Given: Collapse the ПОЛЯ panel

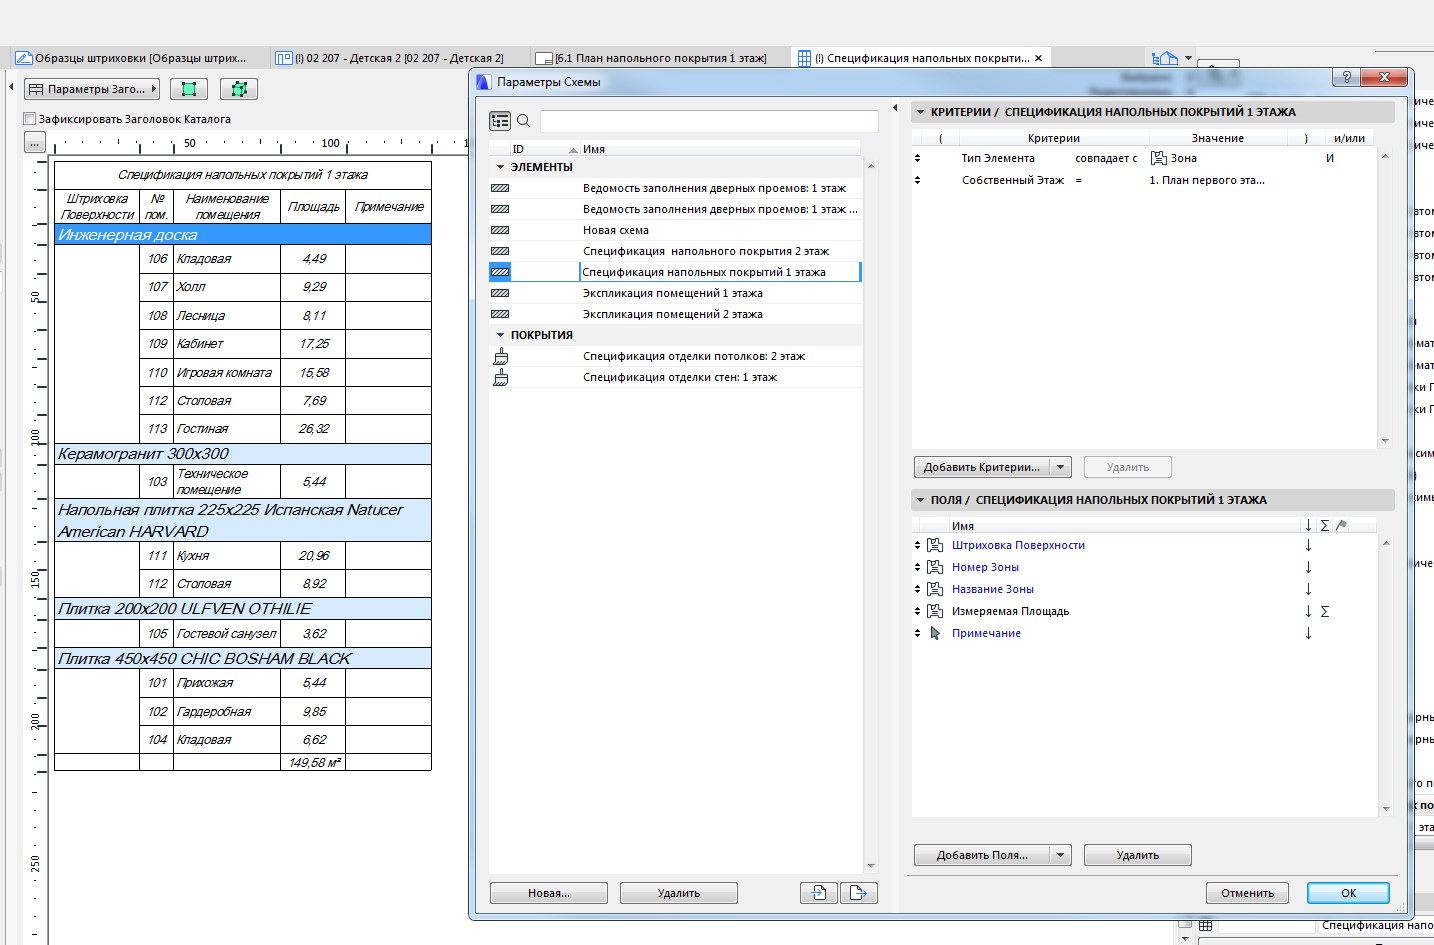Looking at the screenshot, I should pyautogui.click(x=920, y=500).
